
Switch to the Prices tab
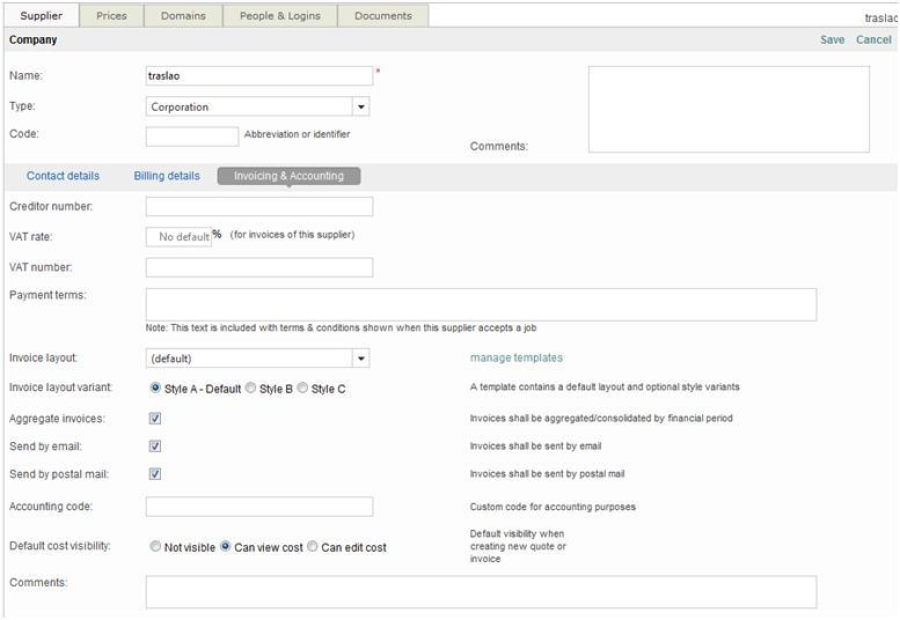[111, 17]
